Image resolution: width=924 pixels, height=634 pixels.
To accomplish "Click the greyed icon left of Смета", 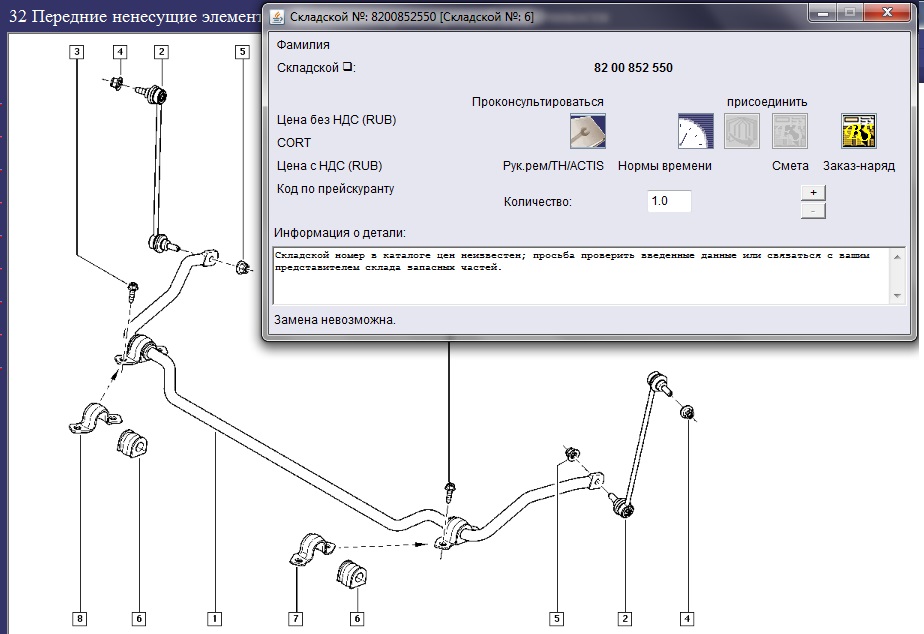I will (x=741, y=131).
